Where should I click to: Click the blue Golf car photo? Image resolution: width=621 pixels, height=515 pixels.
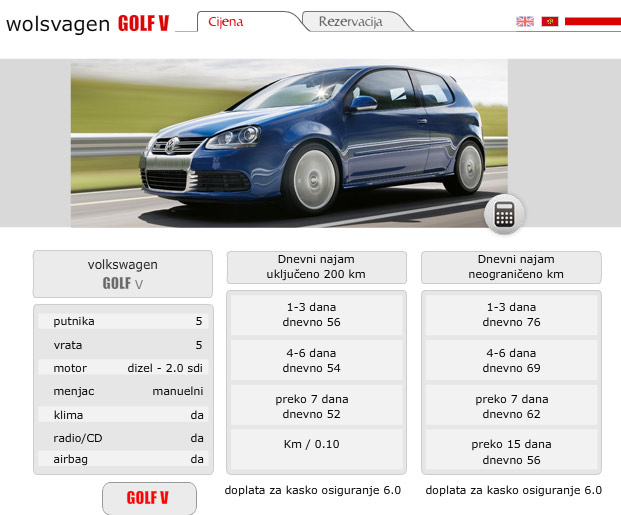(x=290, y=143)
